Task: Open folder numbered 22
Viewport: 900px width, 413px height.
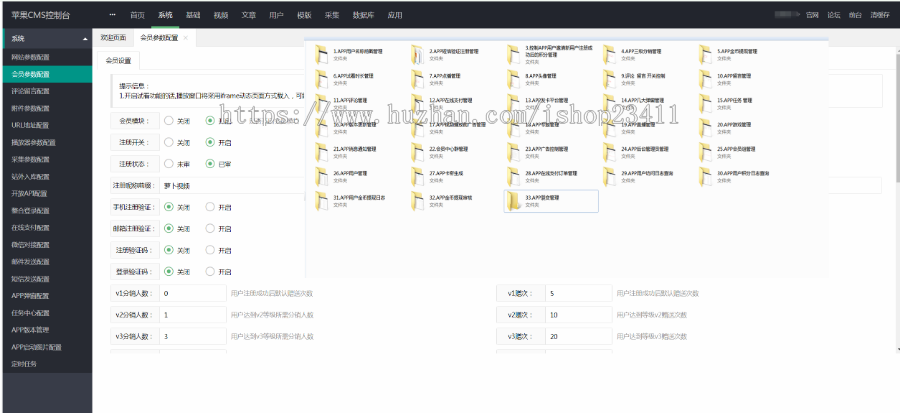Action: (x=441, y=152)
